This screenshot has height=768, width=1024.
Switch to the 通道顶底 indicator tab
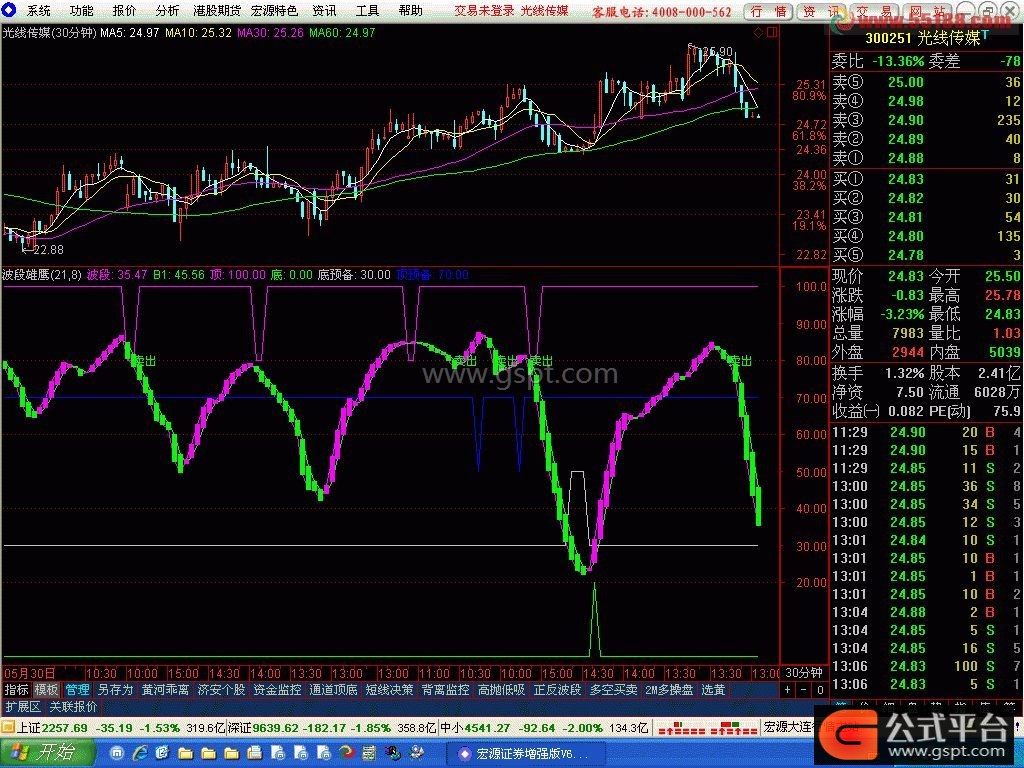(x=334, y=690)
